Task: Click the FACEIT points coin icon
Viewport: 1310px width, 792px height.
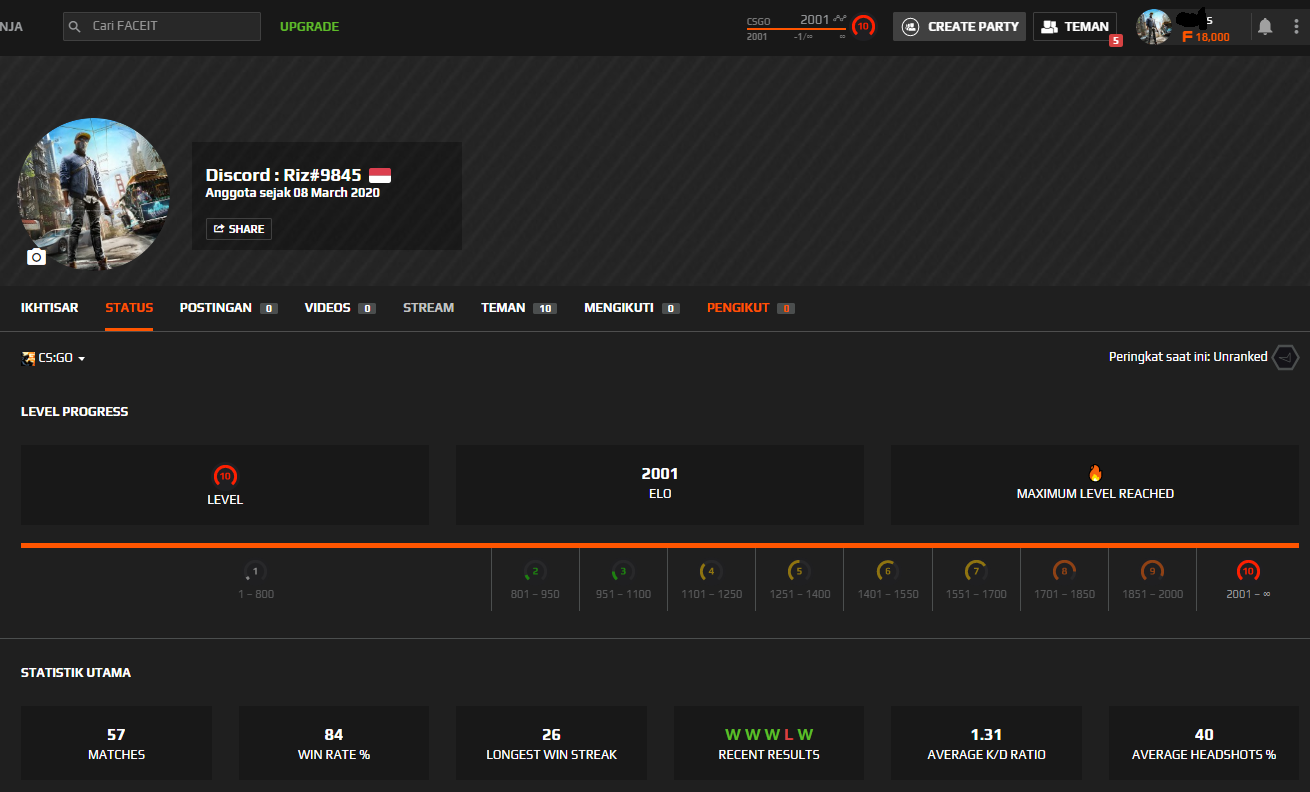Action: (x=1188, y=37)
